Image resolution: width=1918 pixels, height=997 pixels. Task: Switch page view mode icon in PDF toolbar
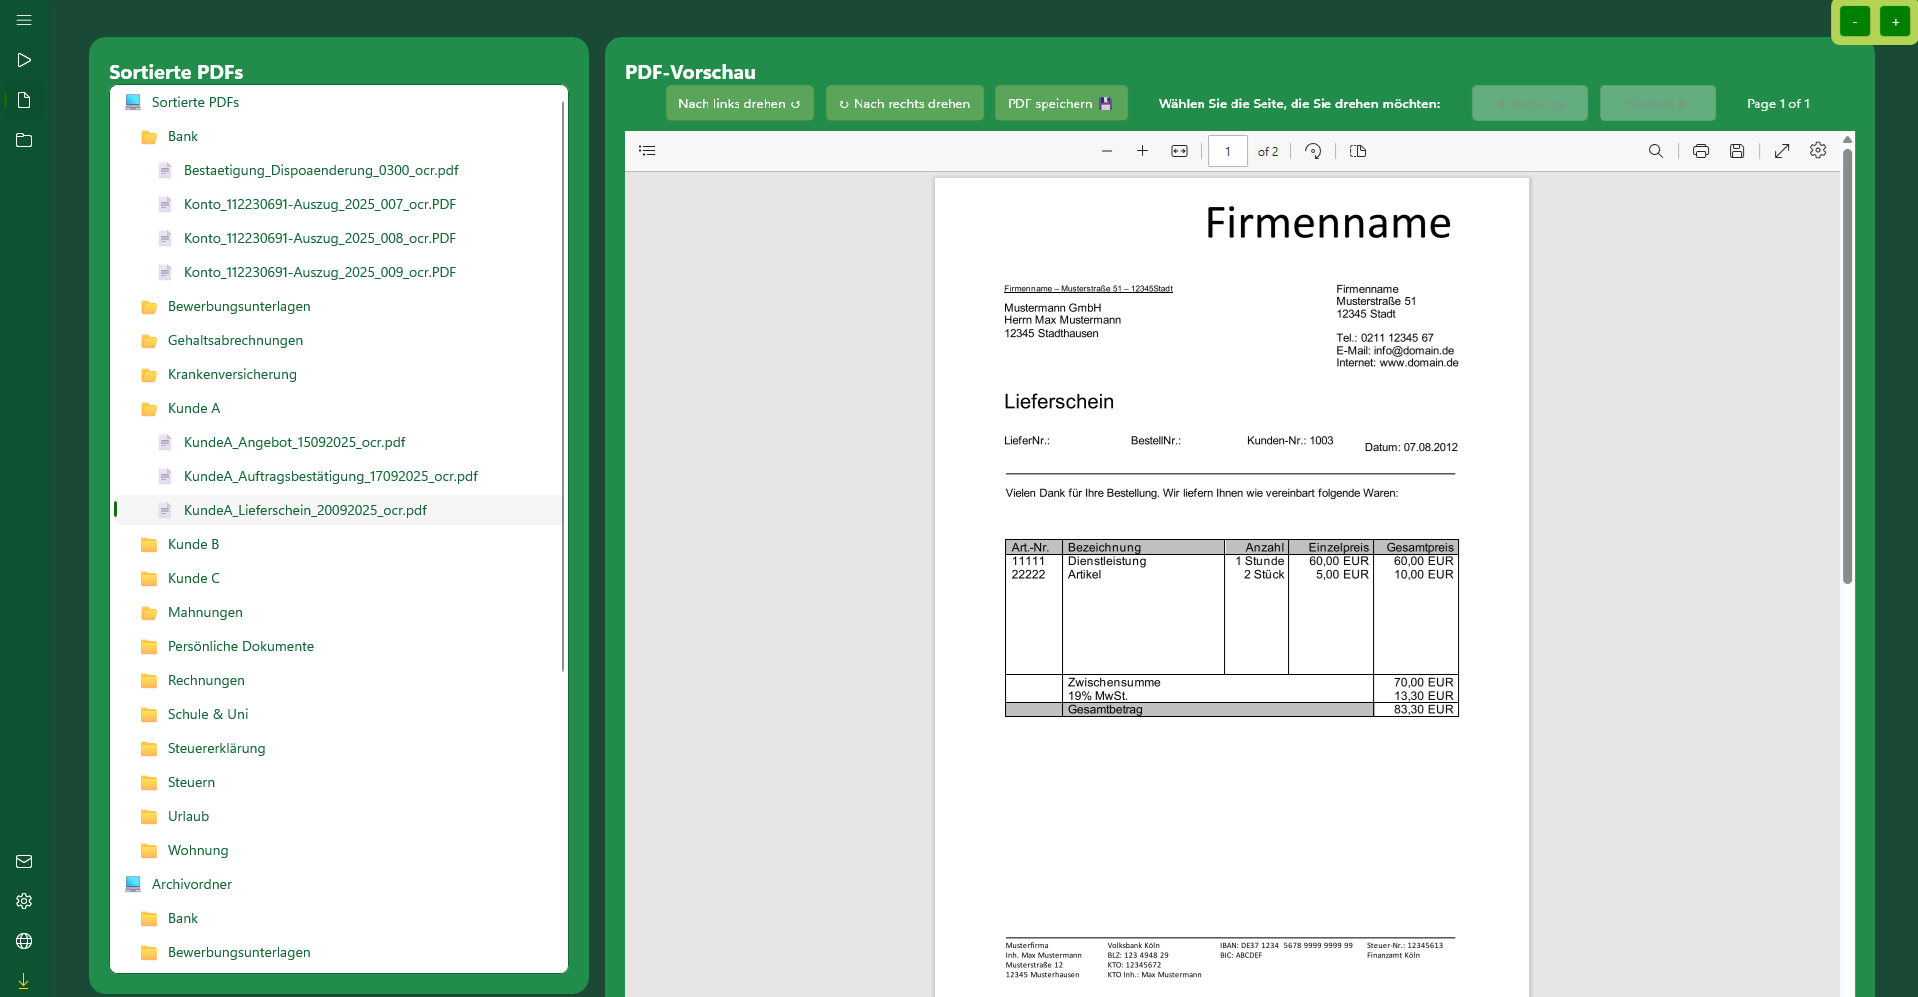[1357, 151]
